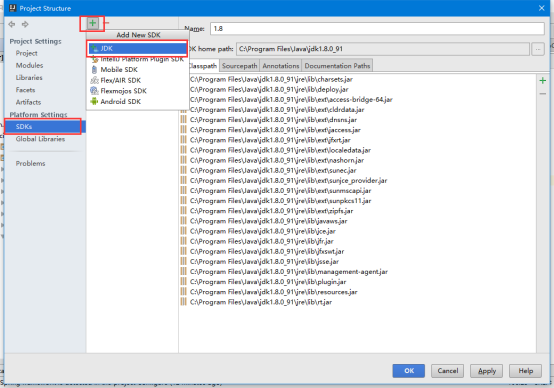Select the dnsns.jar classpath entry
Image resolution: width=554 pixels, height=388 pixels.
coord(273,120)
